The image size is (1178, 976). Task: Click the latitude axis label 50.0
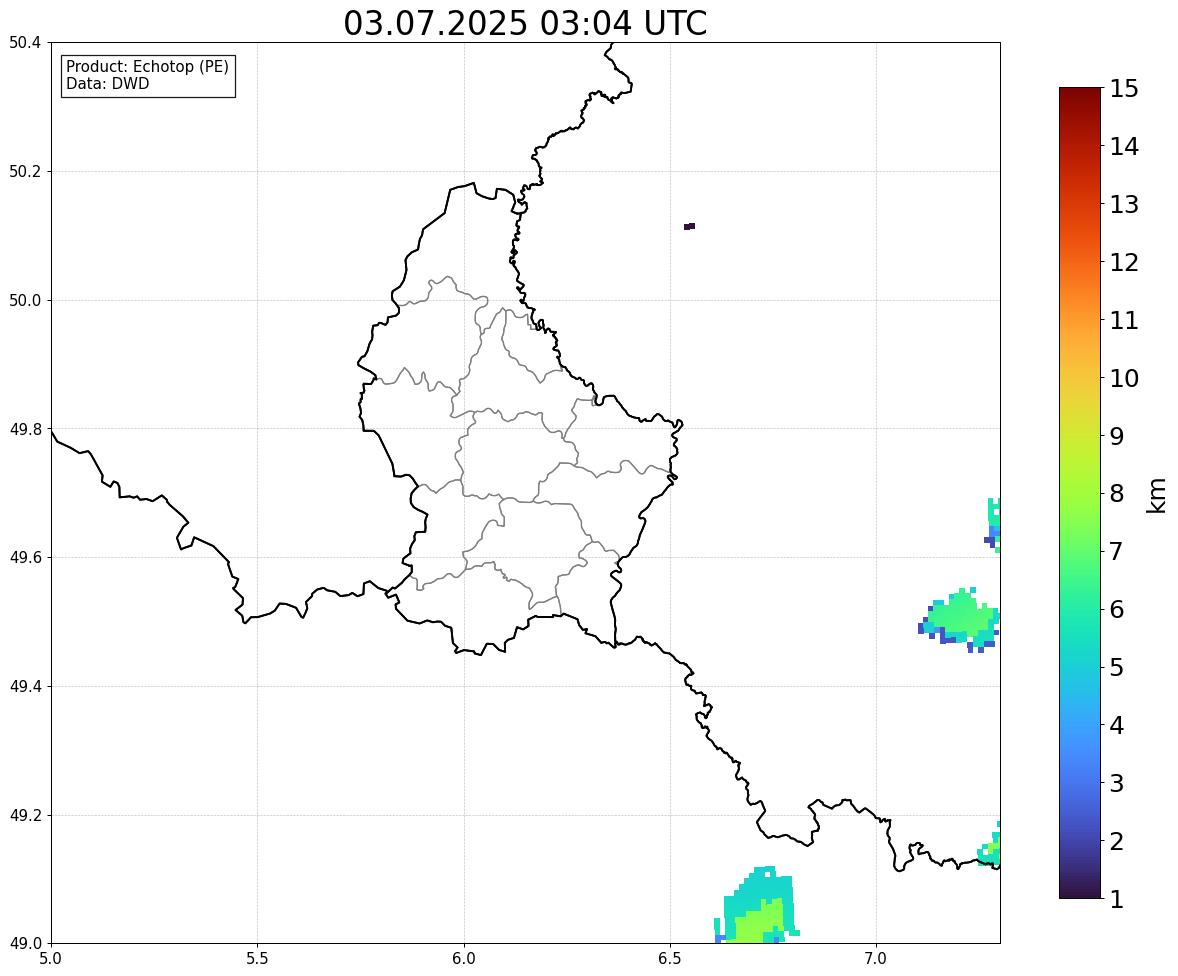pos(25,301)
